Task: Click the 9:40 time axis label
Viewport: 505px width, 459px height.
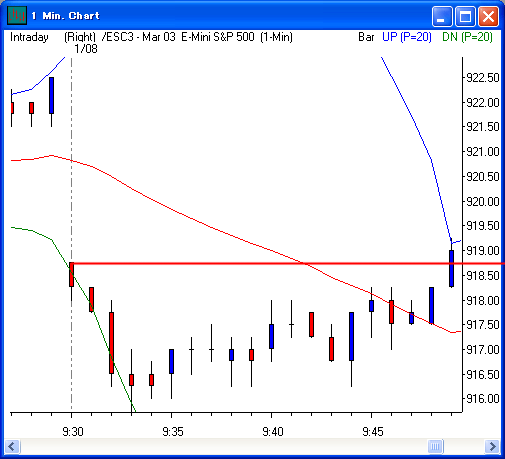Action: pos(273,432)
